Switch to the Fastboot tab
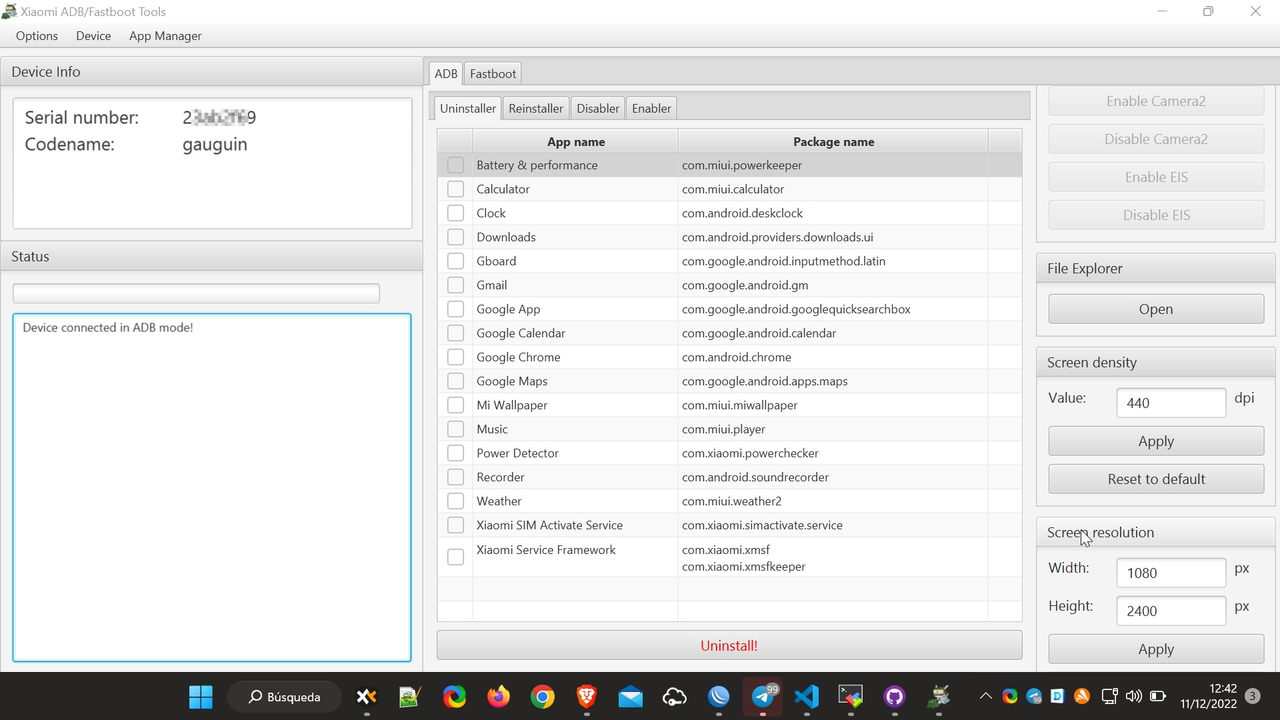This screenshot has height=720, width=1280. 493,73
